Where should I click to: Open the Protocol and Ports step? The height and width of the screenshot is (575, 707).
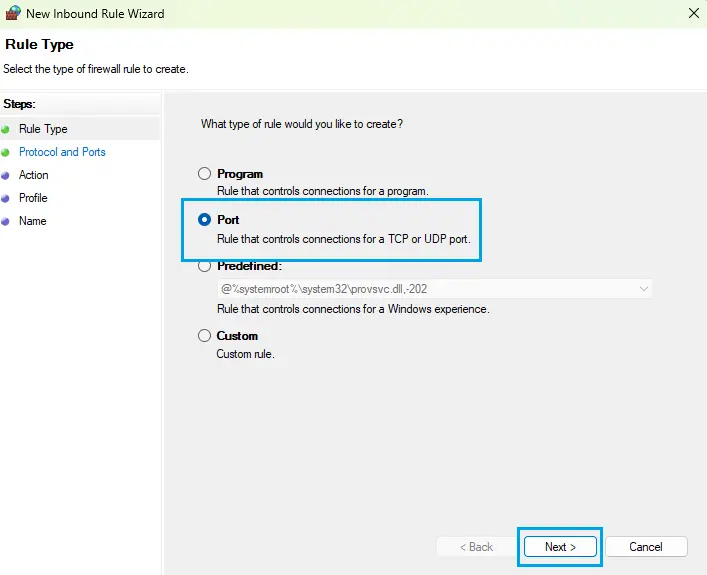pyautogui.click(x=62, y=152)
